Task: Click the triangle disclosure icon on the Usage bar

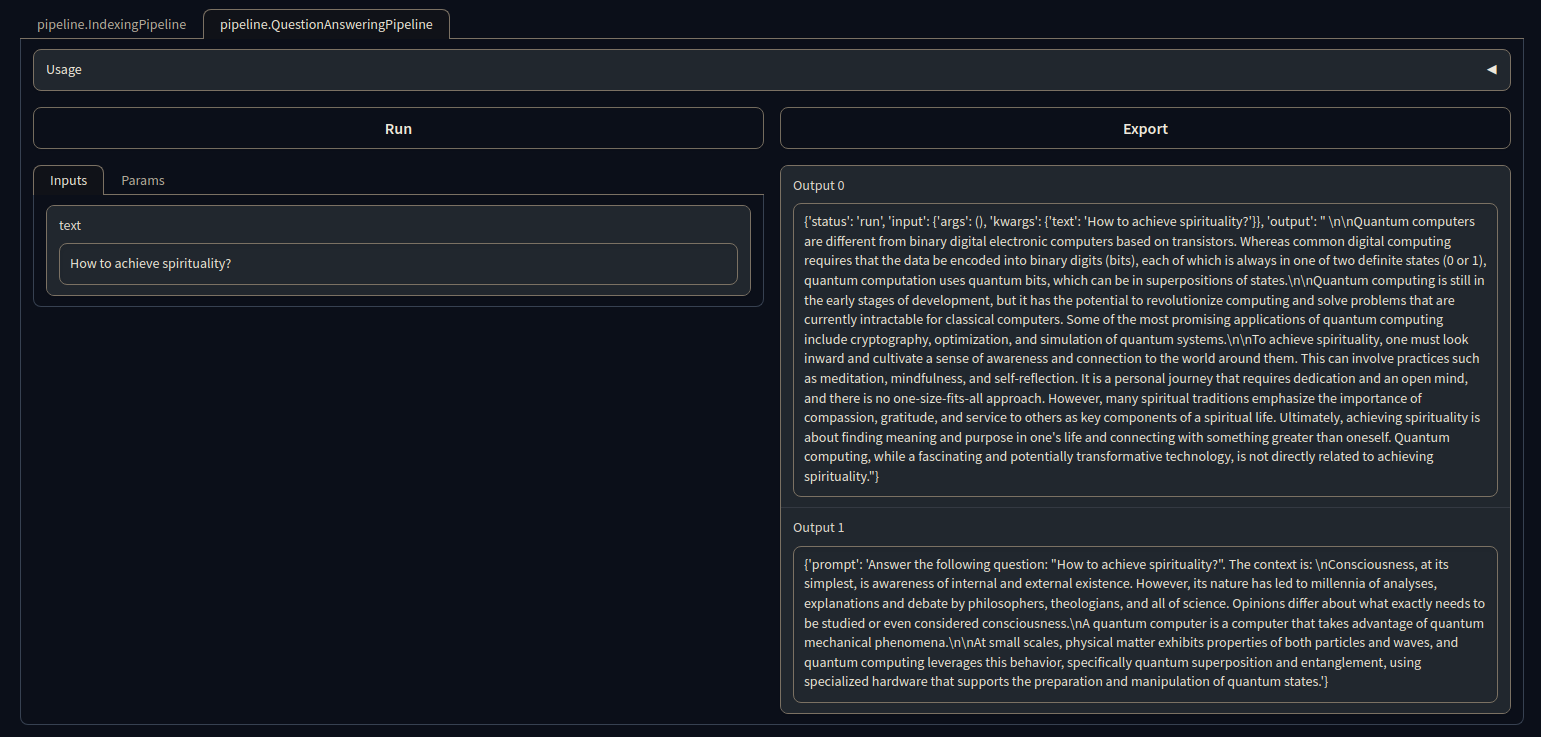Action: (x=1491, y=70)
